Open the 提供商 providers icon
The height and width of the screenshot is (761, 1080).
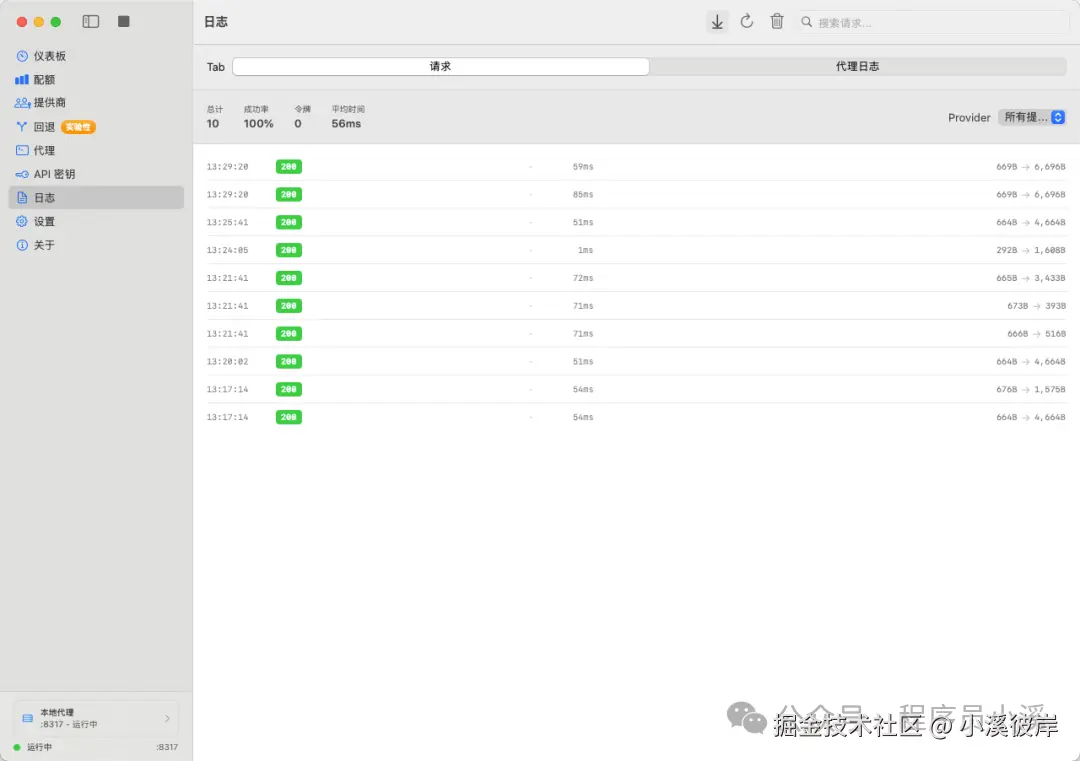coord(22,103)
